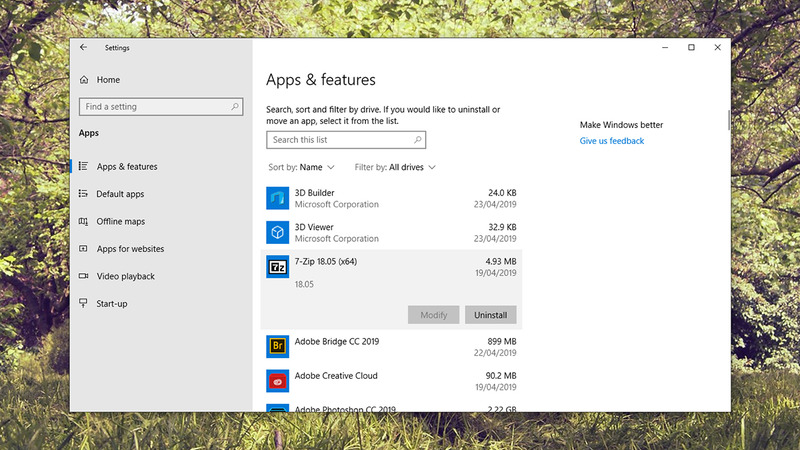Open the Sort by Name dropdown
The height and width of the screenshot is (450, 800).
tap(302, 167)
